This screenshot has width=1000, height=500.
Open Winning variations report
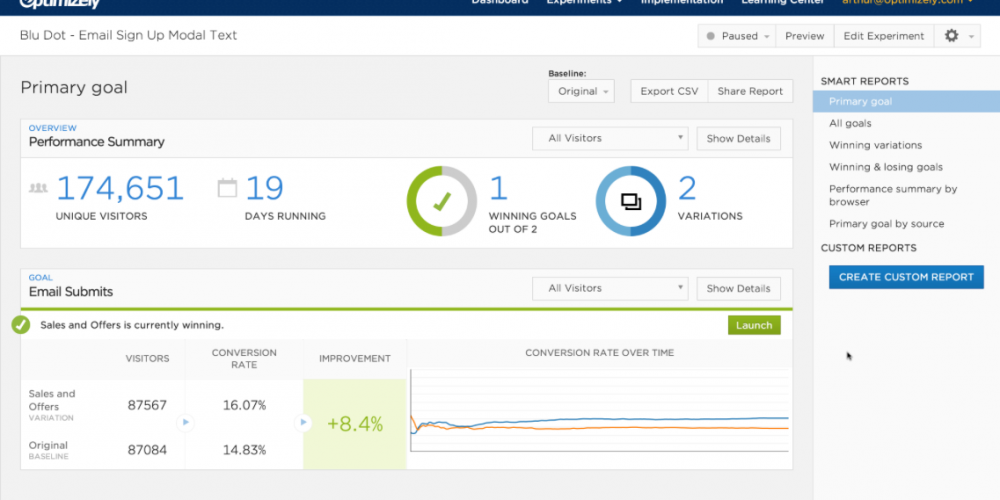[x=876, y=145]
